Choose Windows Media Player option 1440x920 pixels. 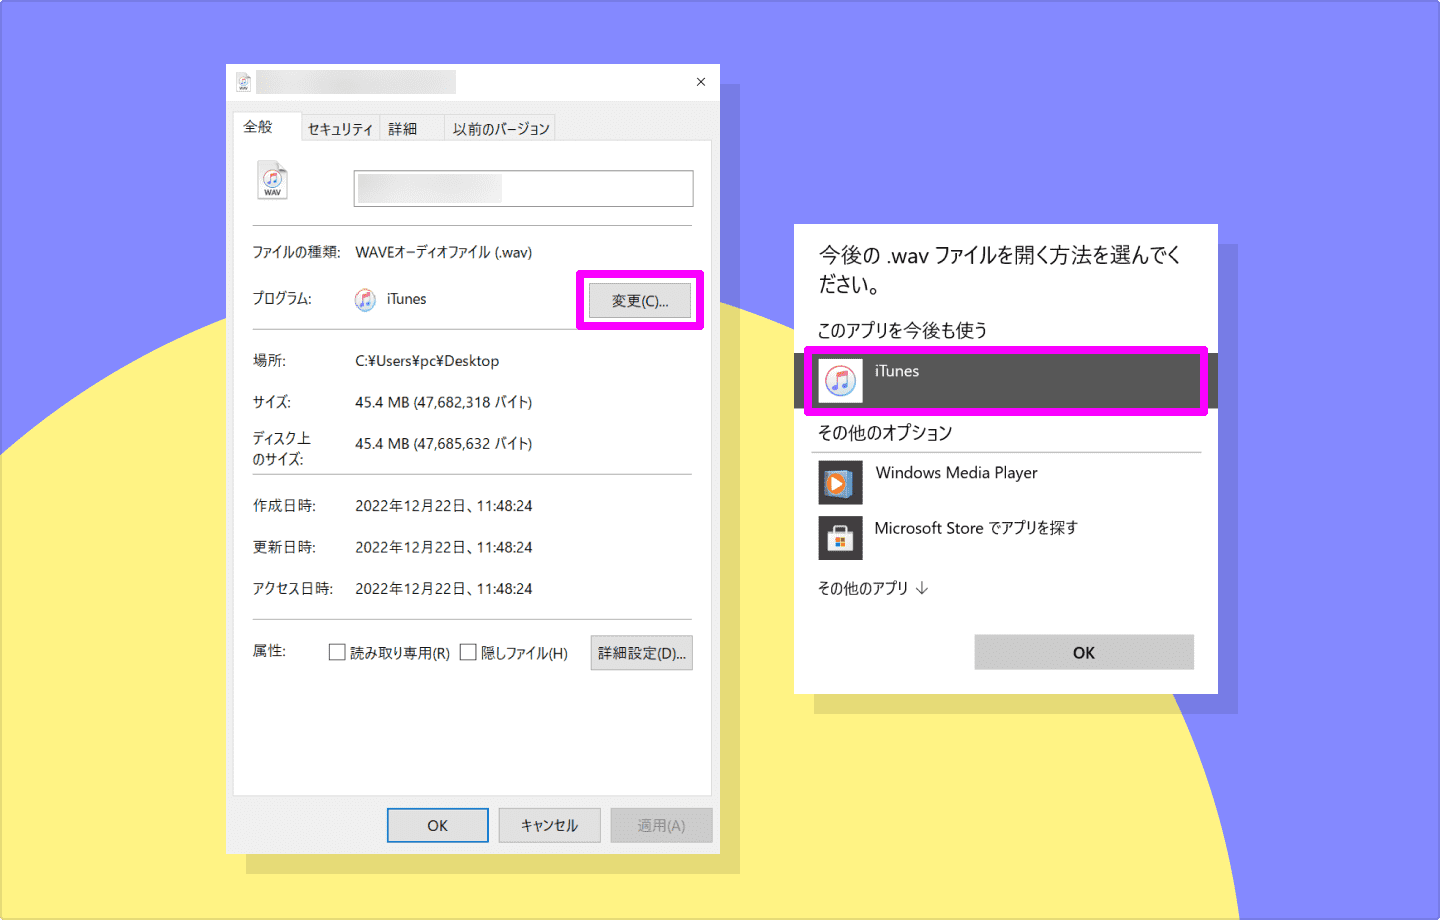[x=1006, y=483]
